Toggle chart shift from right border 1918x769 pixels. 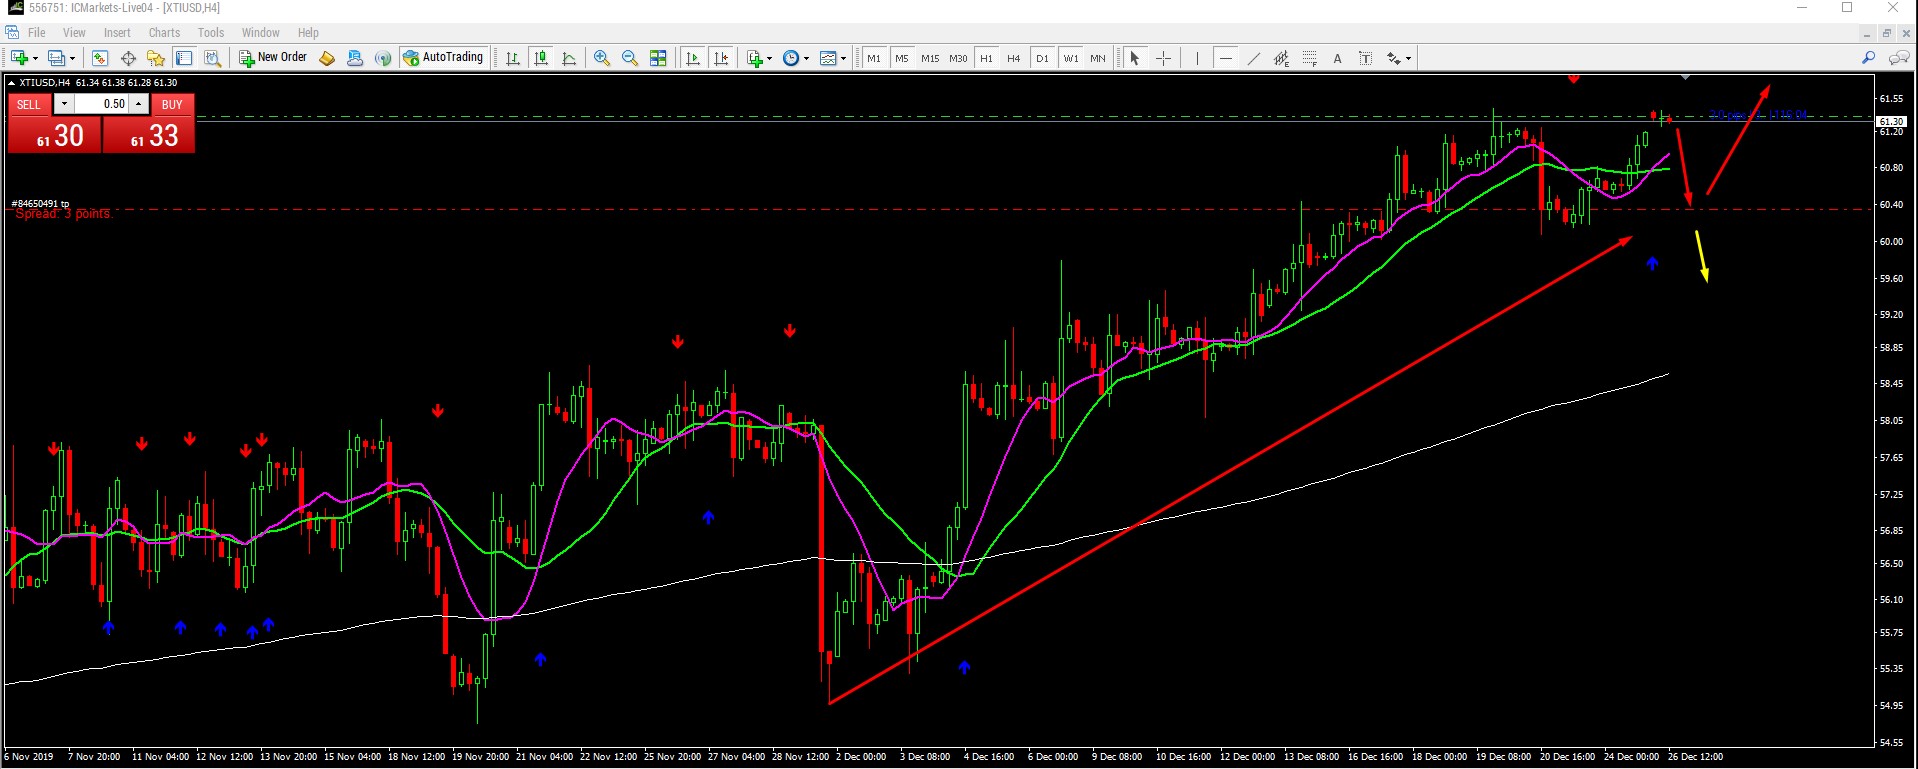pyautogui.click(x=721, y=58)
